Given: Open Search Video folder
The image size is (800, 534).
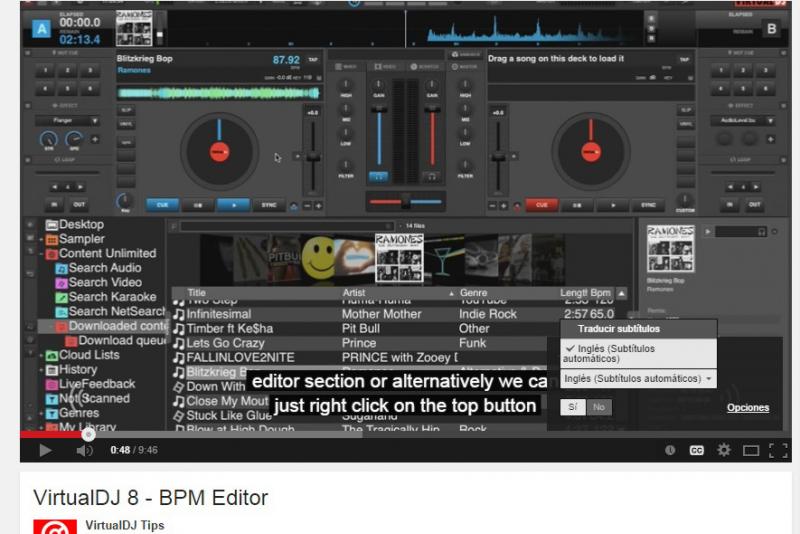Looking at the screenshot, I should pyautogui.click(x=98, y=282).
